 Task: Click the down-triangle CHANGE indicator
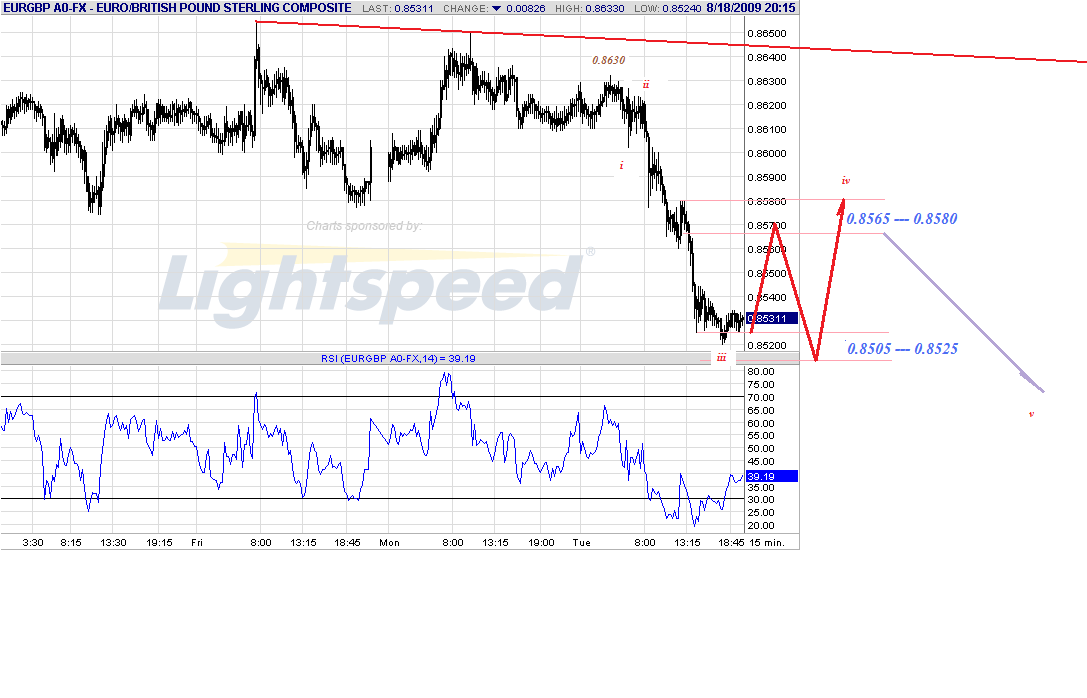496,8
